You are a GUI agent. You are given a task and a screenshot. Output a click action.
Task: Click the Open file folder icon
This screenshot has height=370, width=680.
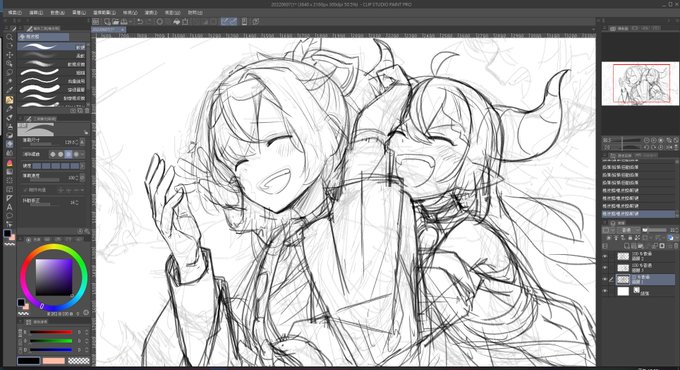point(116,21)
